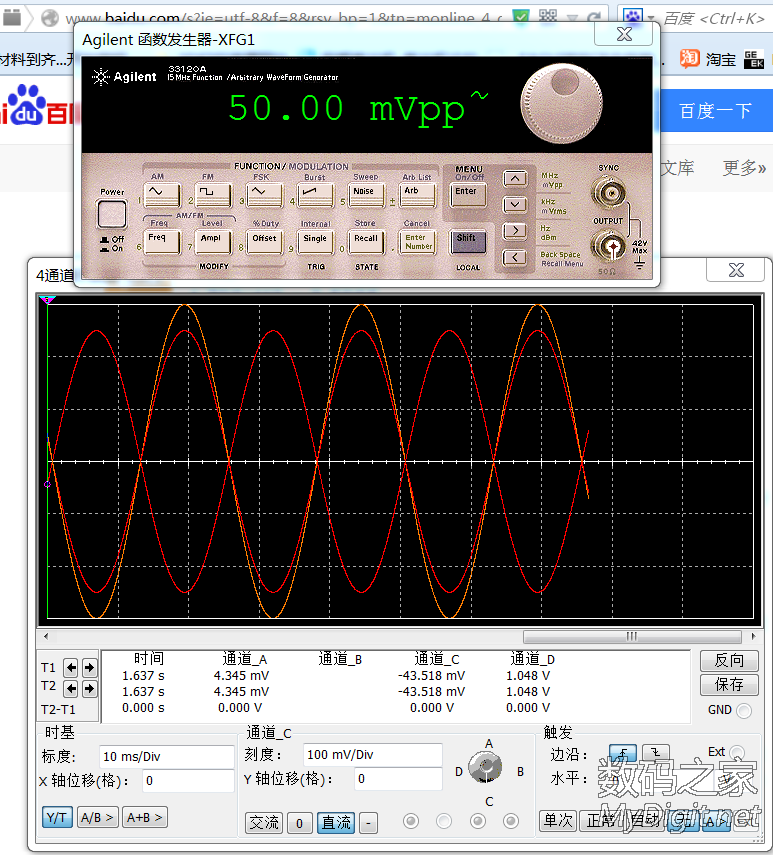Open the 淘宝 bookmark in browser
This screenshot has height=855, width=773.
pyautogui.click(x=708, y=59)
